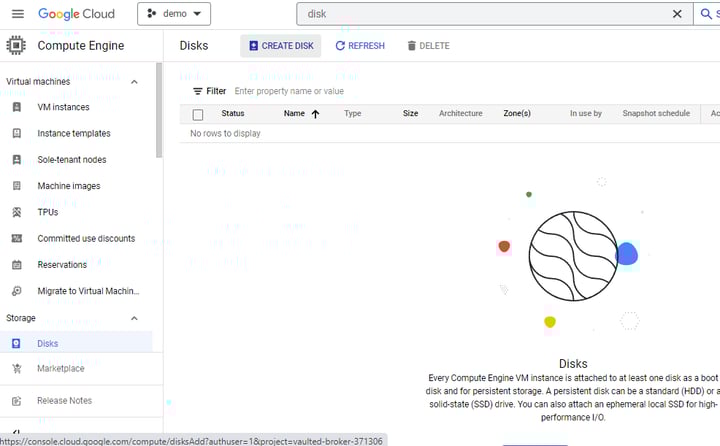This screenshot has width=720, height=446.
Task: Click the VM instances sidebar icon
Action: coord(16,107)
